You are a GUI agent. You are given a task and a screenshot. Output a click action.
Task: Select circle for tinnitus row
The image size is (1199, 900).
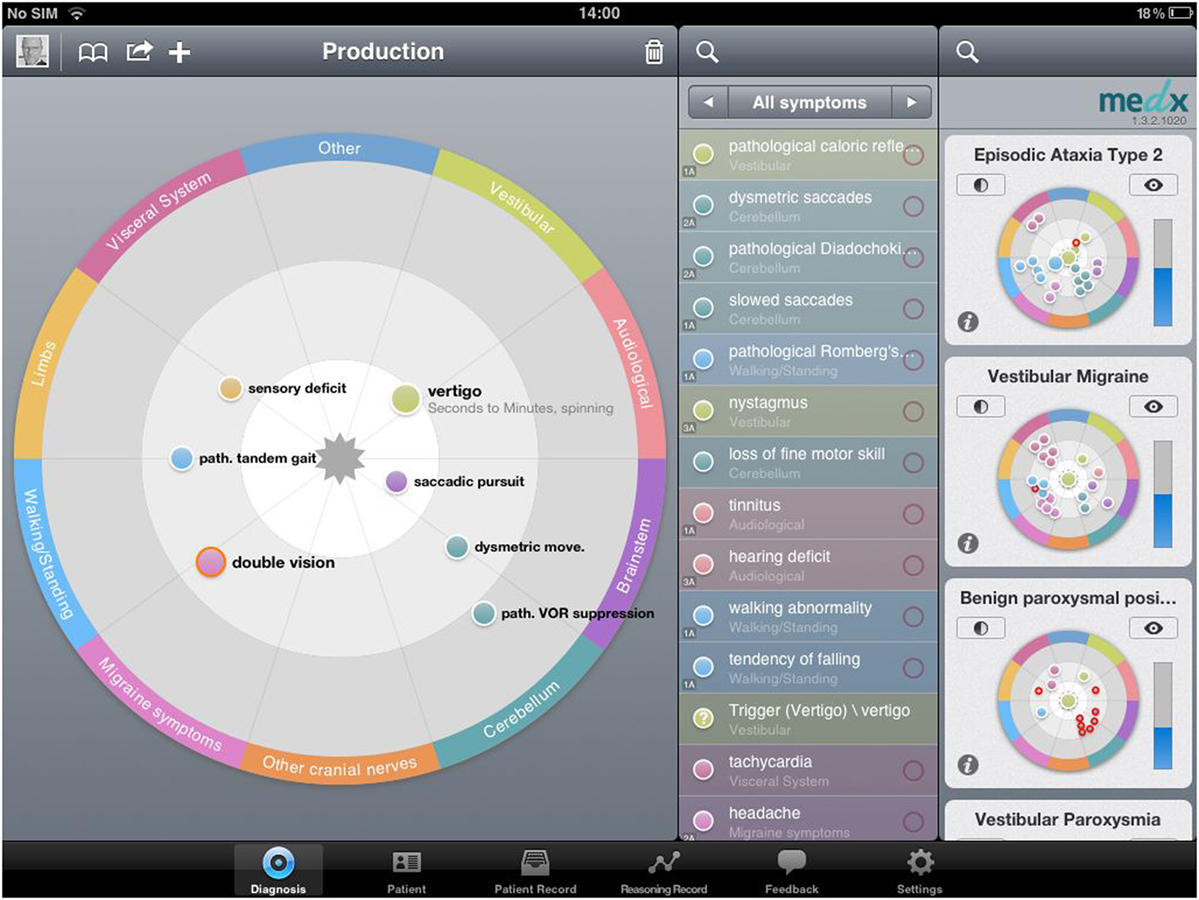pyautogui.click(x=913, y=514)
